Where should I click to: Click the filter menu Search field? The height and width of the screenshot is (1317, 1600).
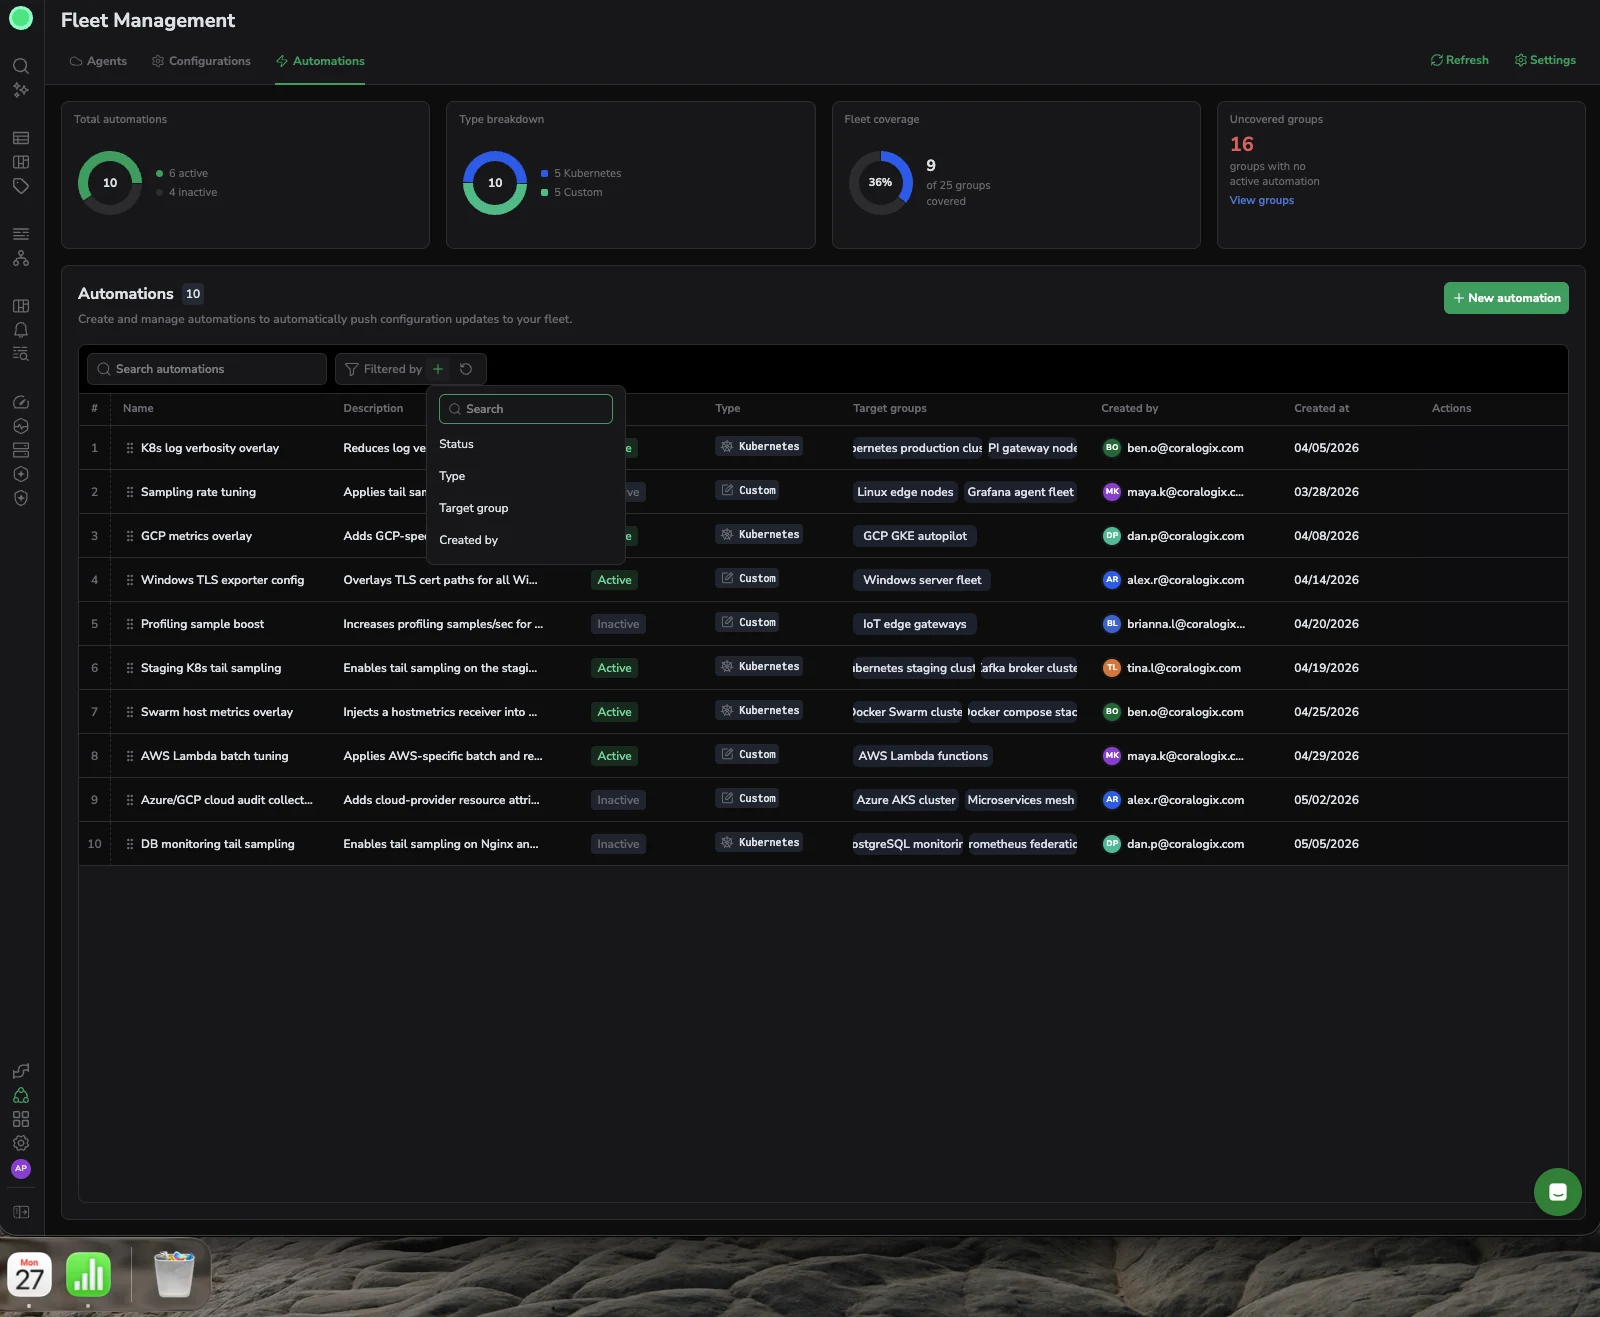tap(526, 409)
